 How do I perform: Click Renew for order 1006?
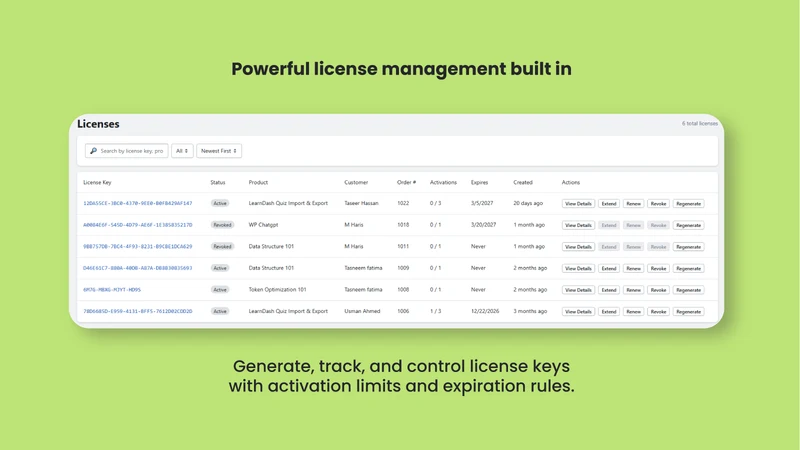[633, 312]
